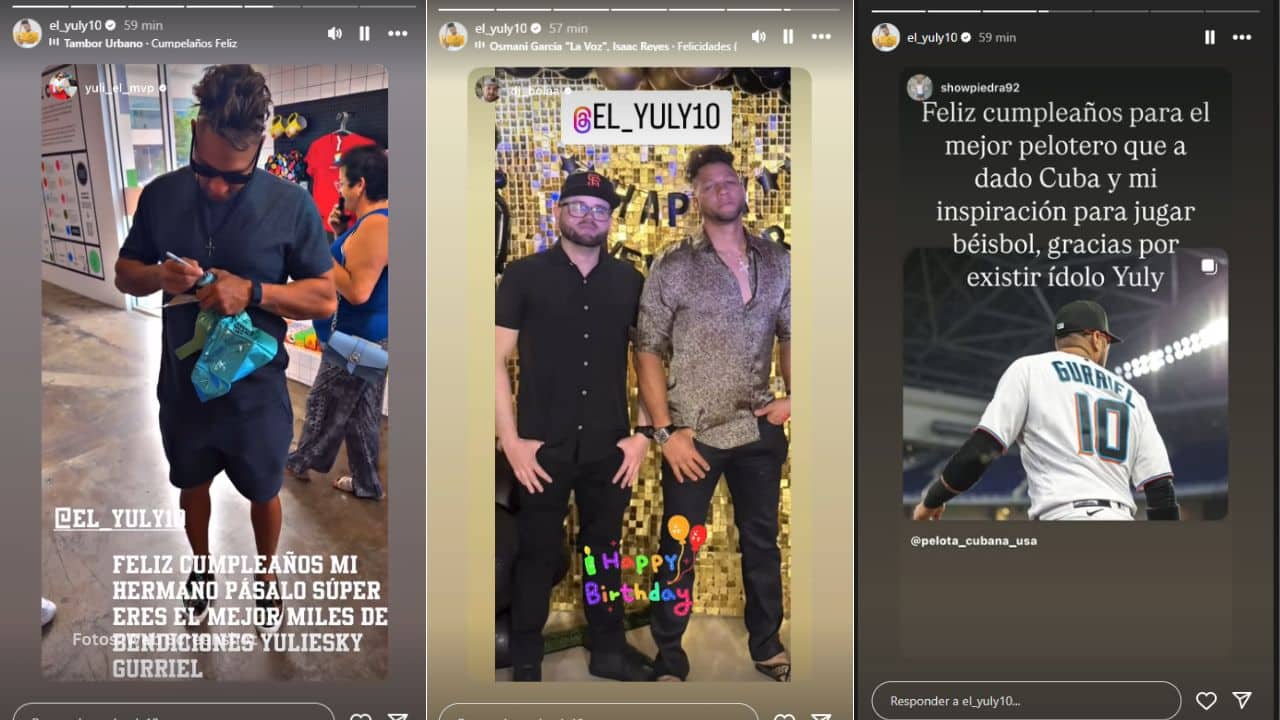Share the right story via paper plane icon
This screenshot has width=1280, height=720.
click(x=1242, y=701)
